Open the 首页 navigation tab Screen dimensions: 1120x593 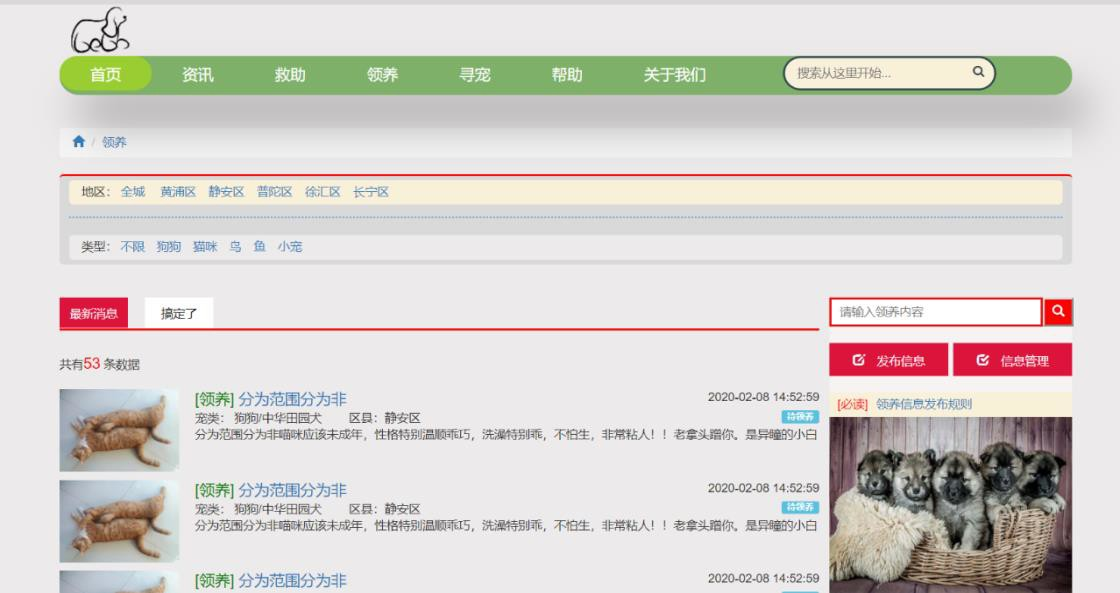coord(106,75)
